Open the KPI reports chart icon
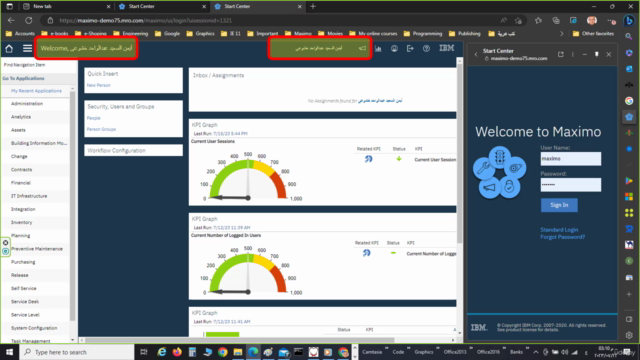 378,49
